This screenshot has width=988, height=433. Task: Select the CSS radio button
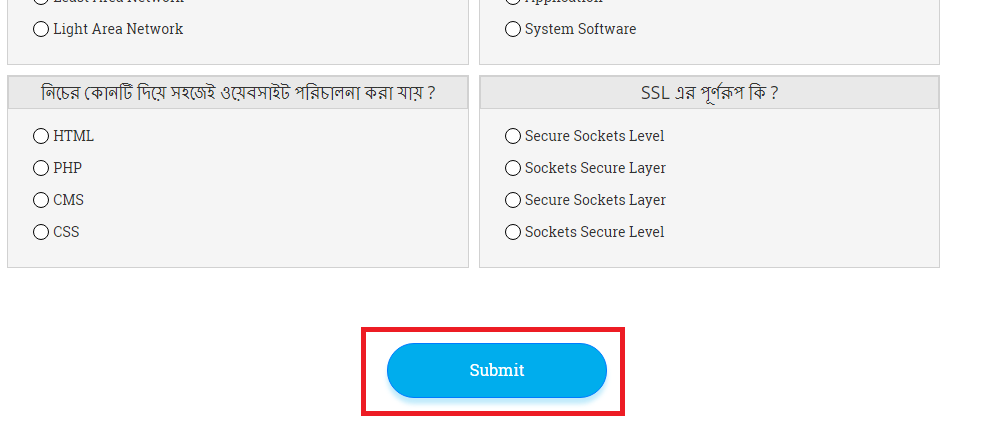point(41,232)
